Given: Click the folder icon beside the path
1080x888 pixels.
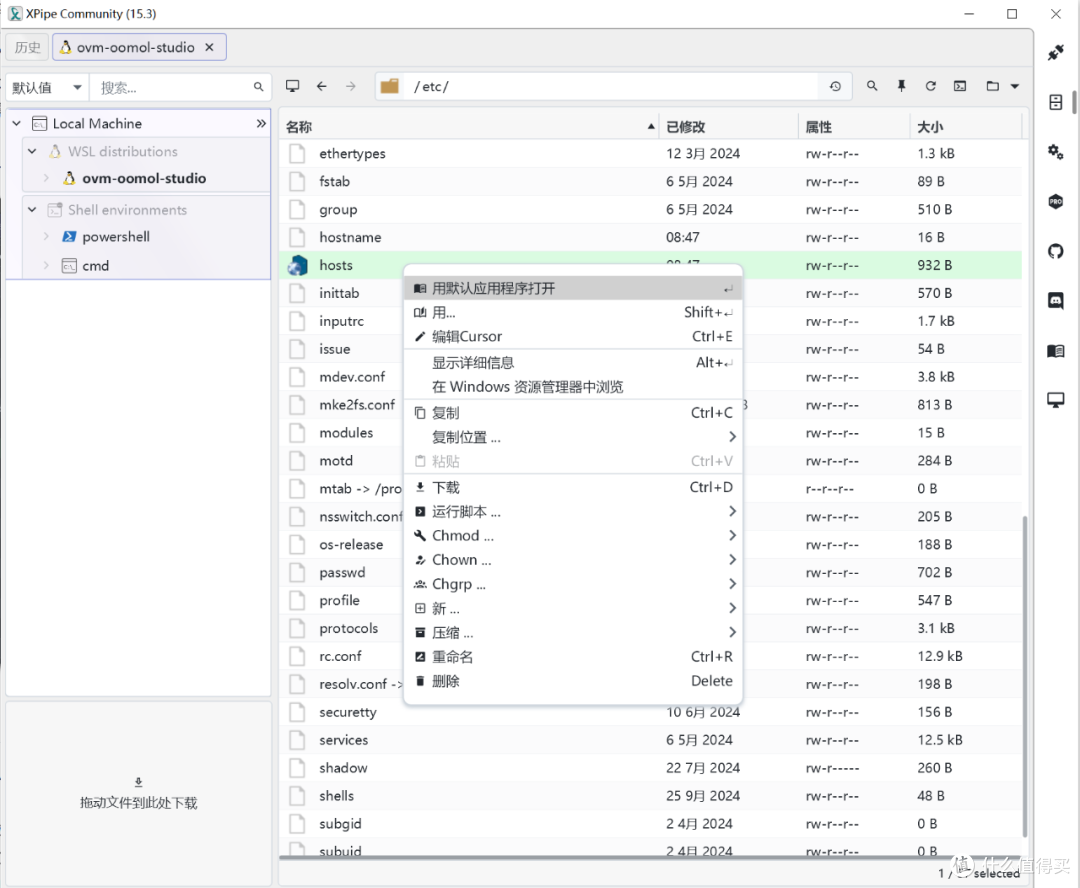Looking at the screenshot, I should click(x=390, y=86).
